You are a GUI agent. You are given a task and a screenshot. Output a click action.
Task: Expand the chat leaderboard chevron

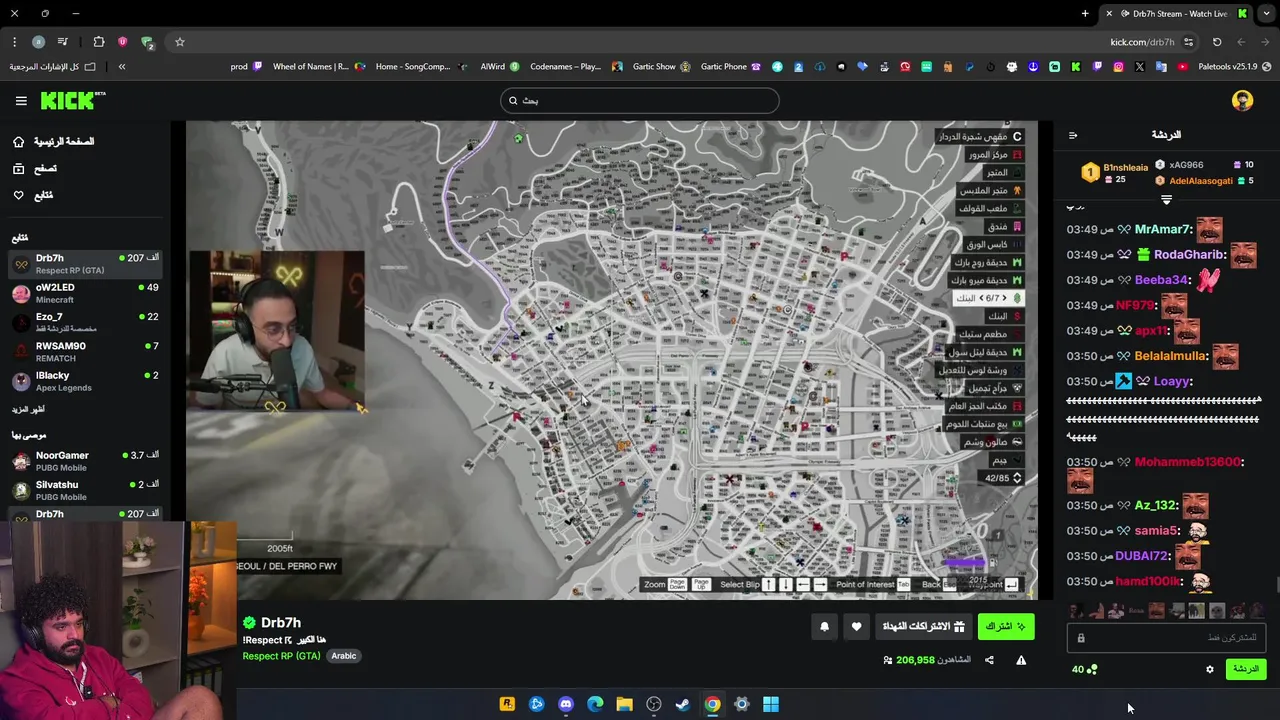coord(1166,200)
